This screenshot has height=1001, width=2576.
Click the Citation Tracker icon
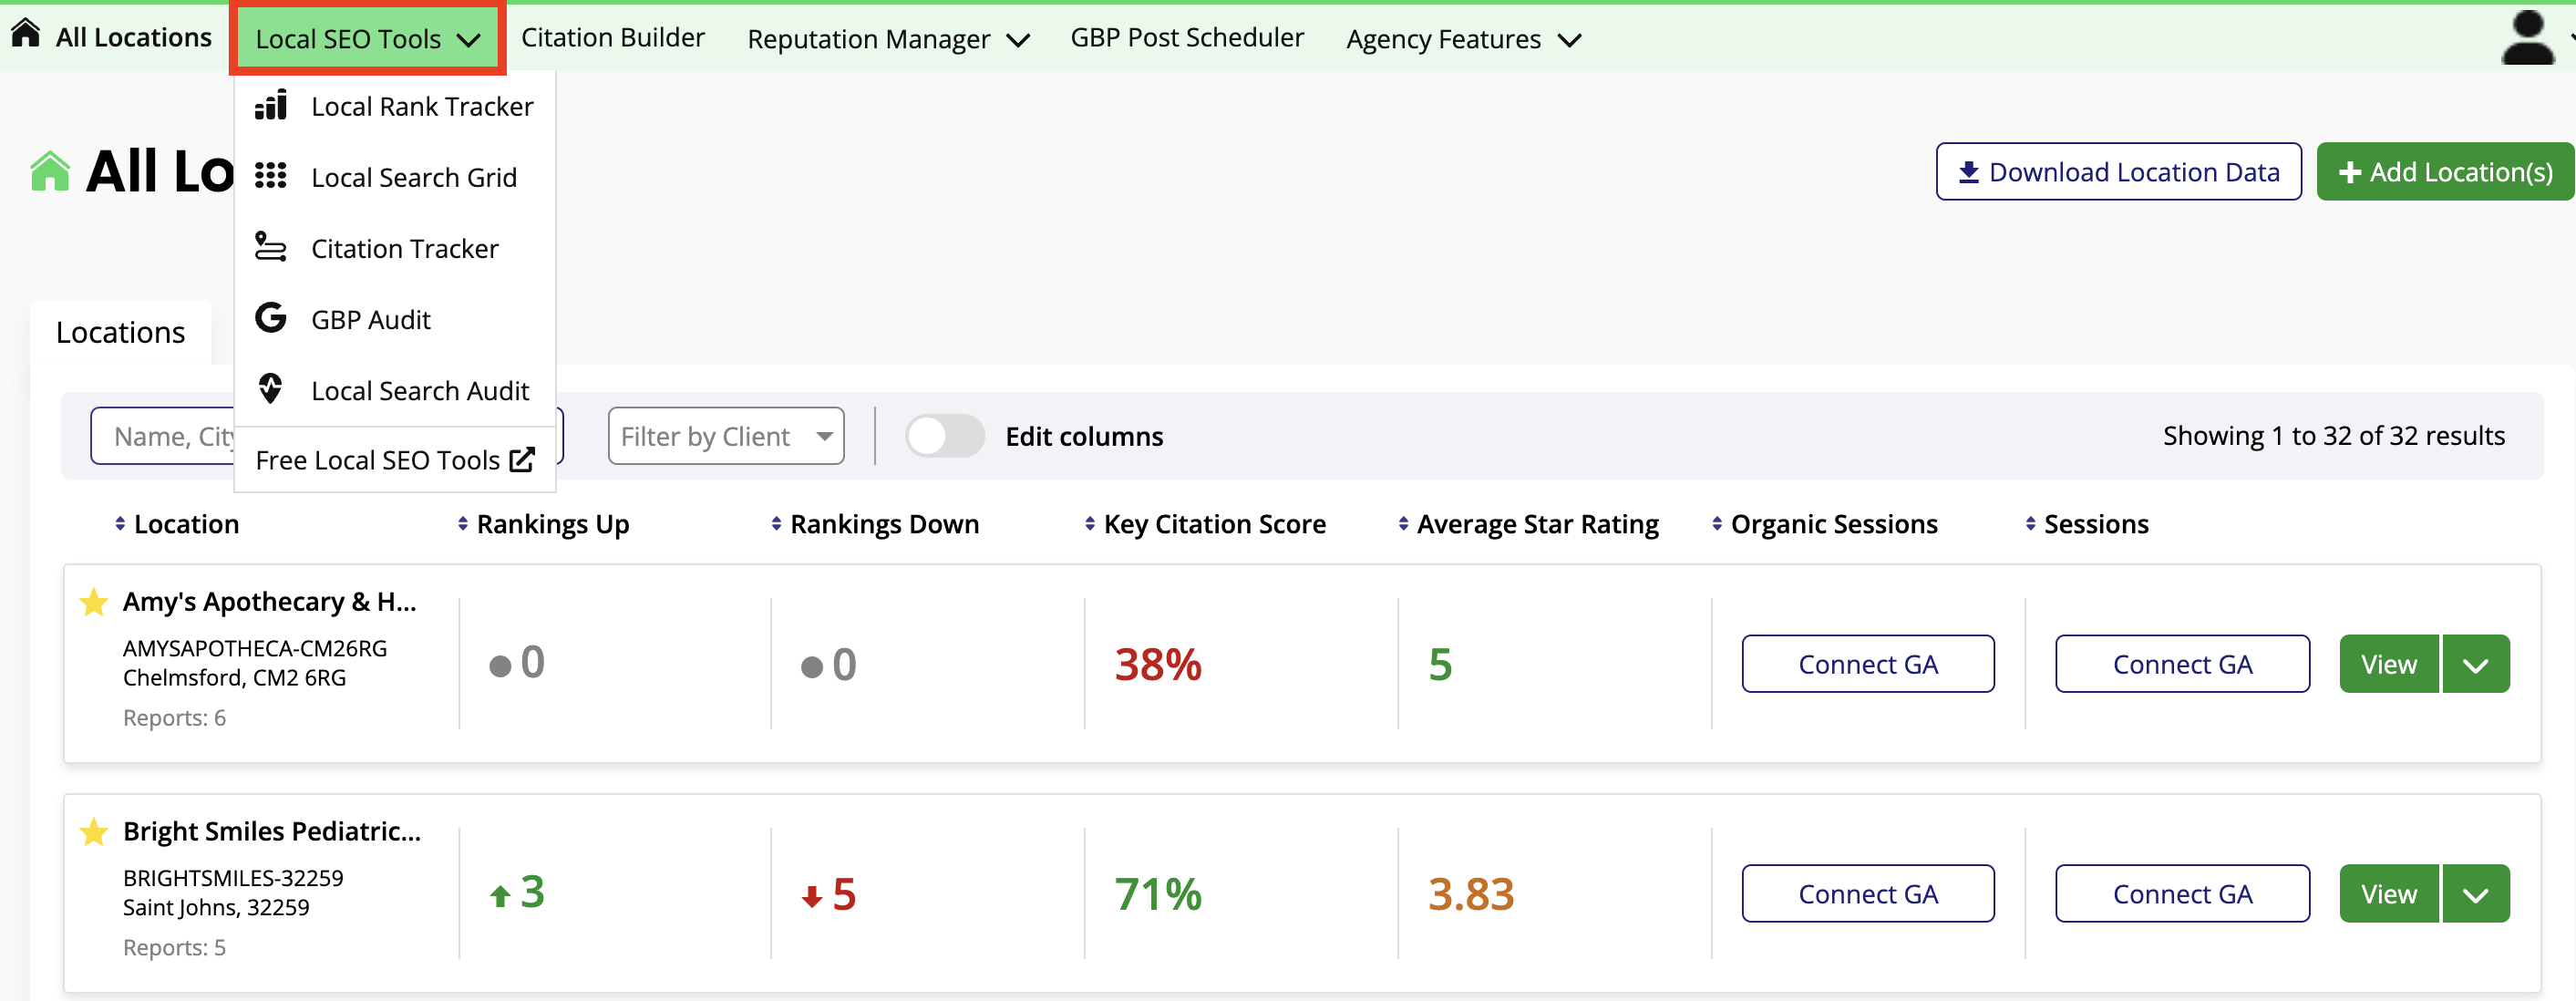point(270,247)
